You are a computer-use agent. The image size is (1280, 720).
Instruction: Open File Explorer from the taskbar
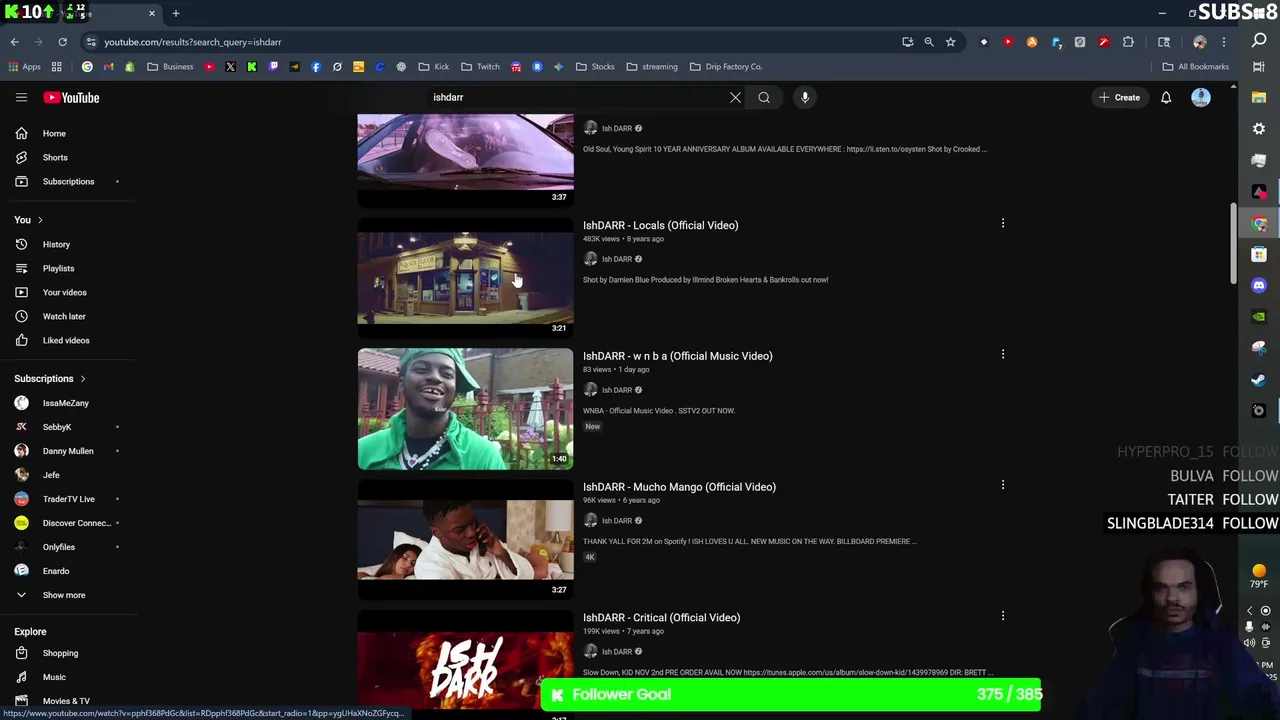tap(1259, 97)
